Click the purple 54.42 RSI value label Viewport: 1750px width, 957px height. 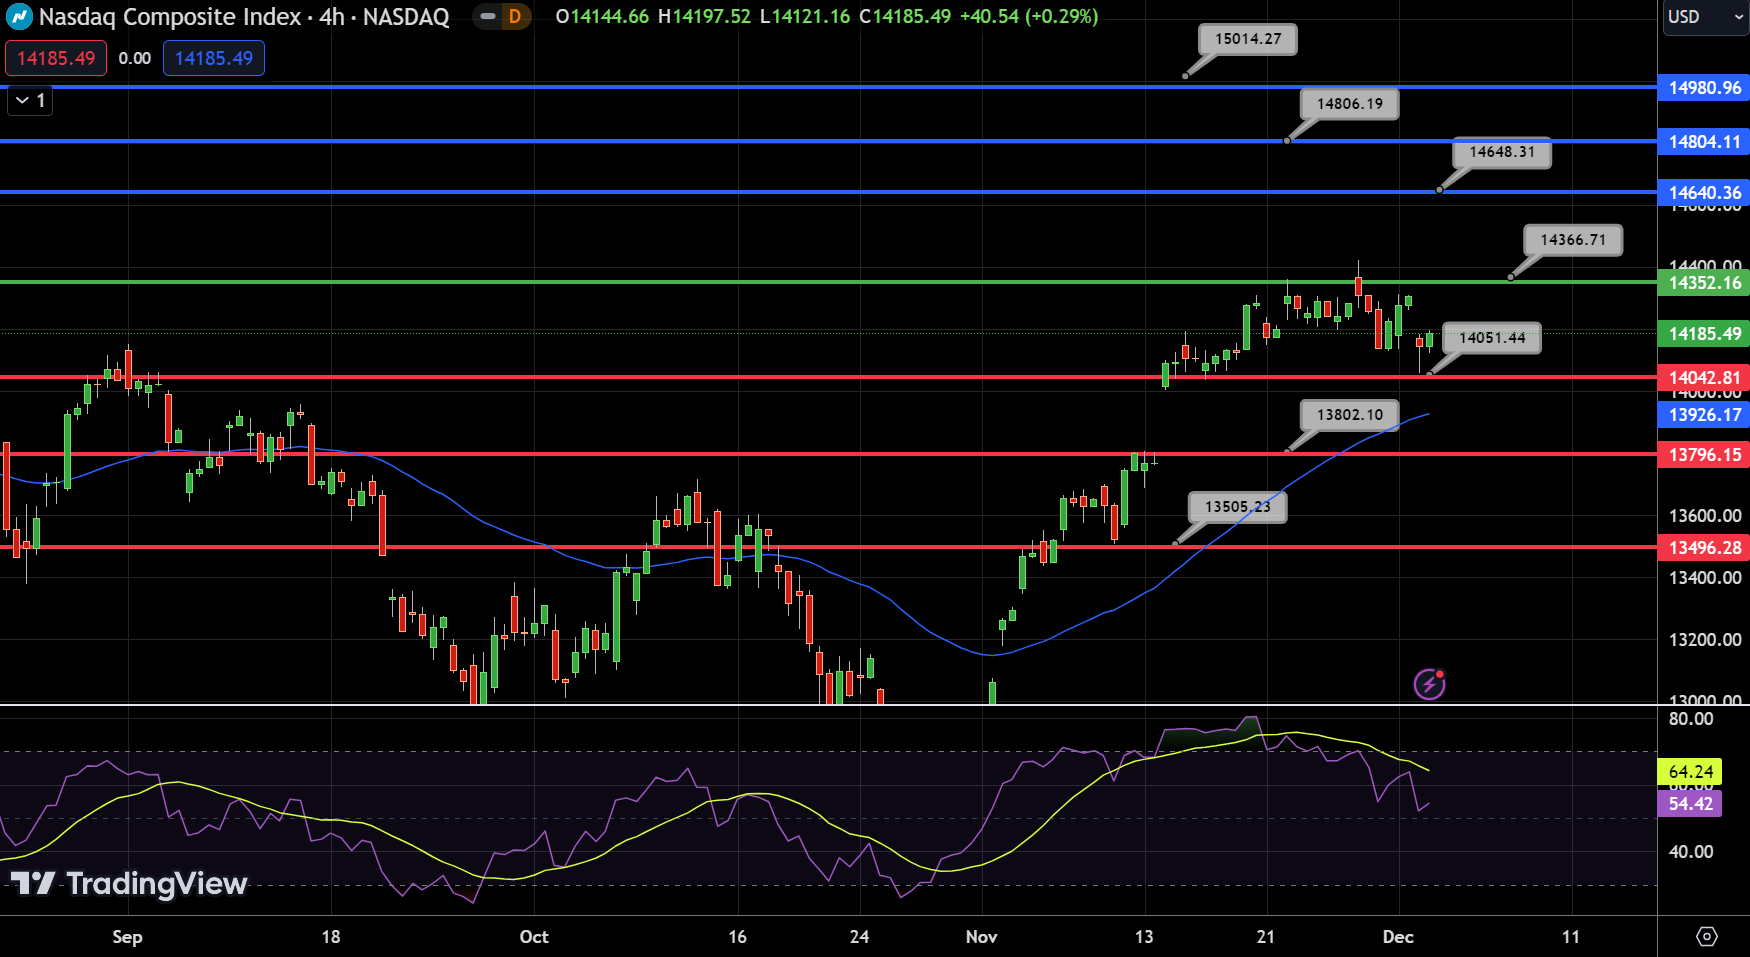coord(1690,804)
